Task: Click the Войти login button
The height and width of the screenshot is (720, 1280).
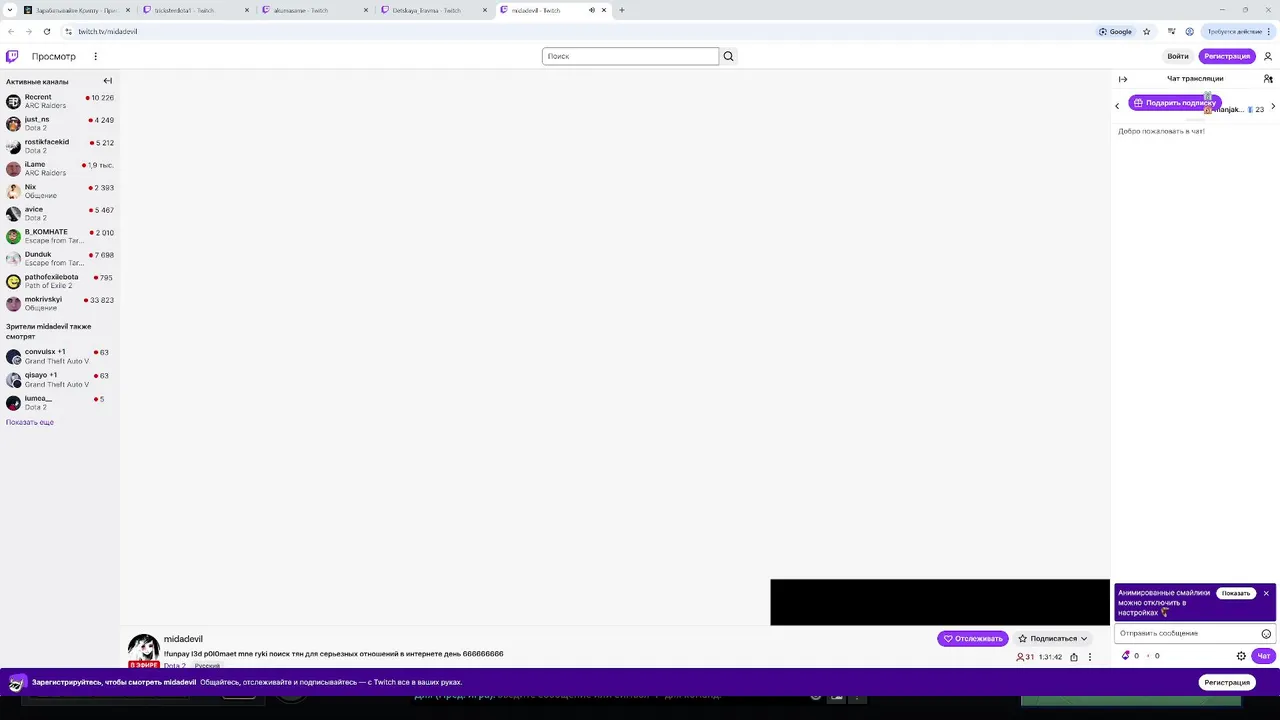Action: click(1178, 56)
